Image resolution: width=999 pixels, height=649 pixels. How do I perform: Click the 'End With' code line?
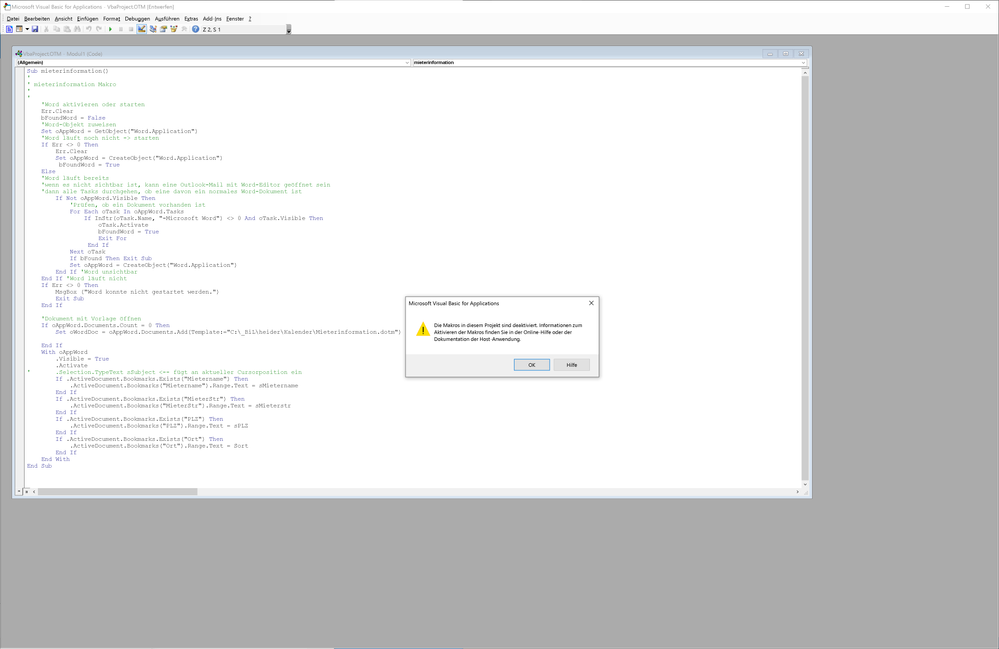pos(55,459)
